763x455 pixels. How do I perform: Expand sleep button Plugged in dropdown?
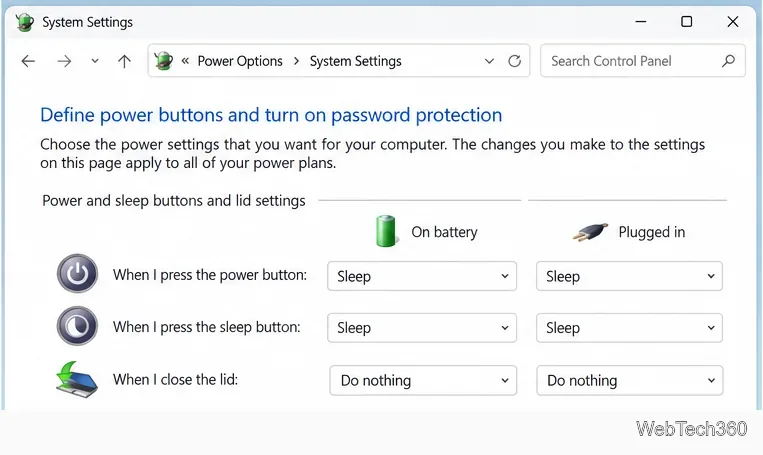click(629, 328)
